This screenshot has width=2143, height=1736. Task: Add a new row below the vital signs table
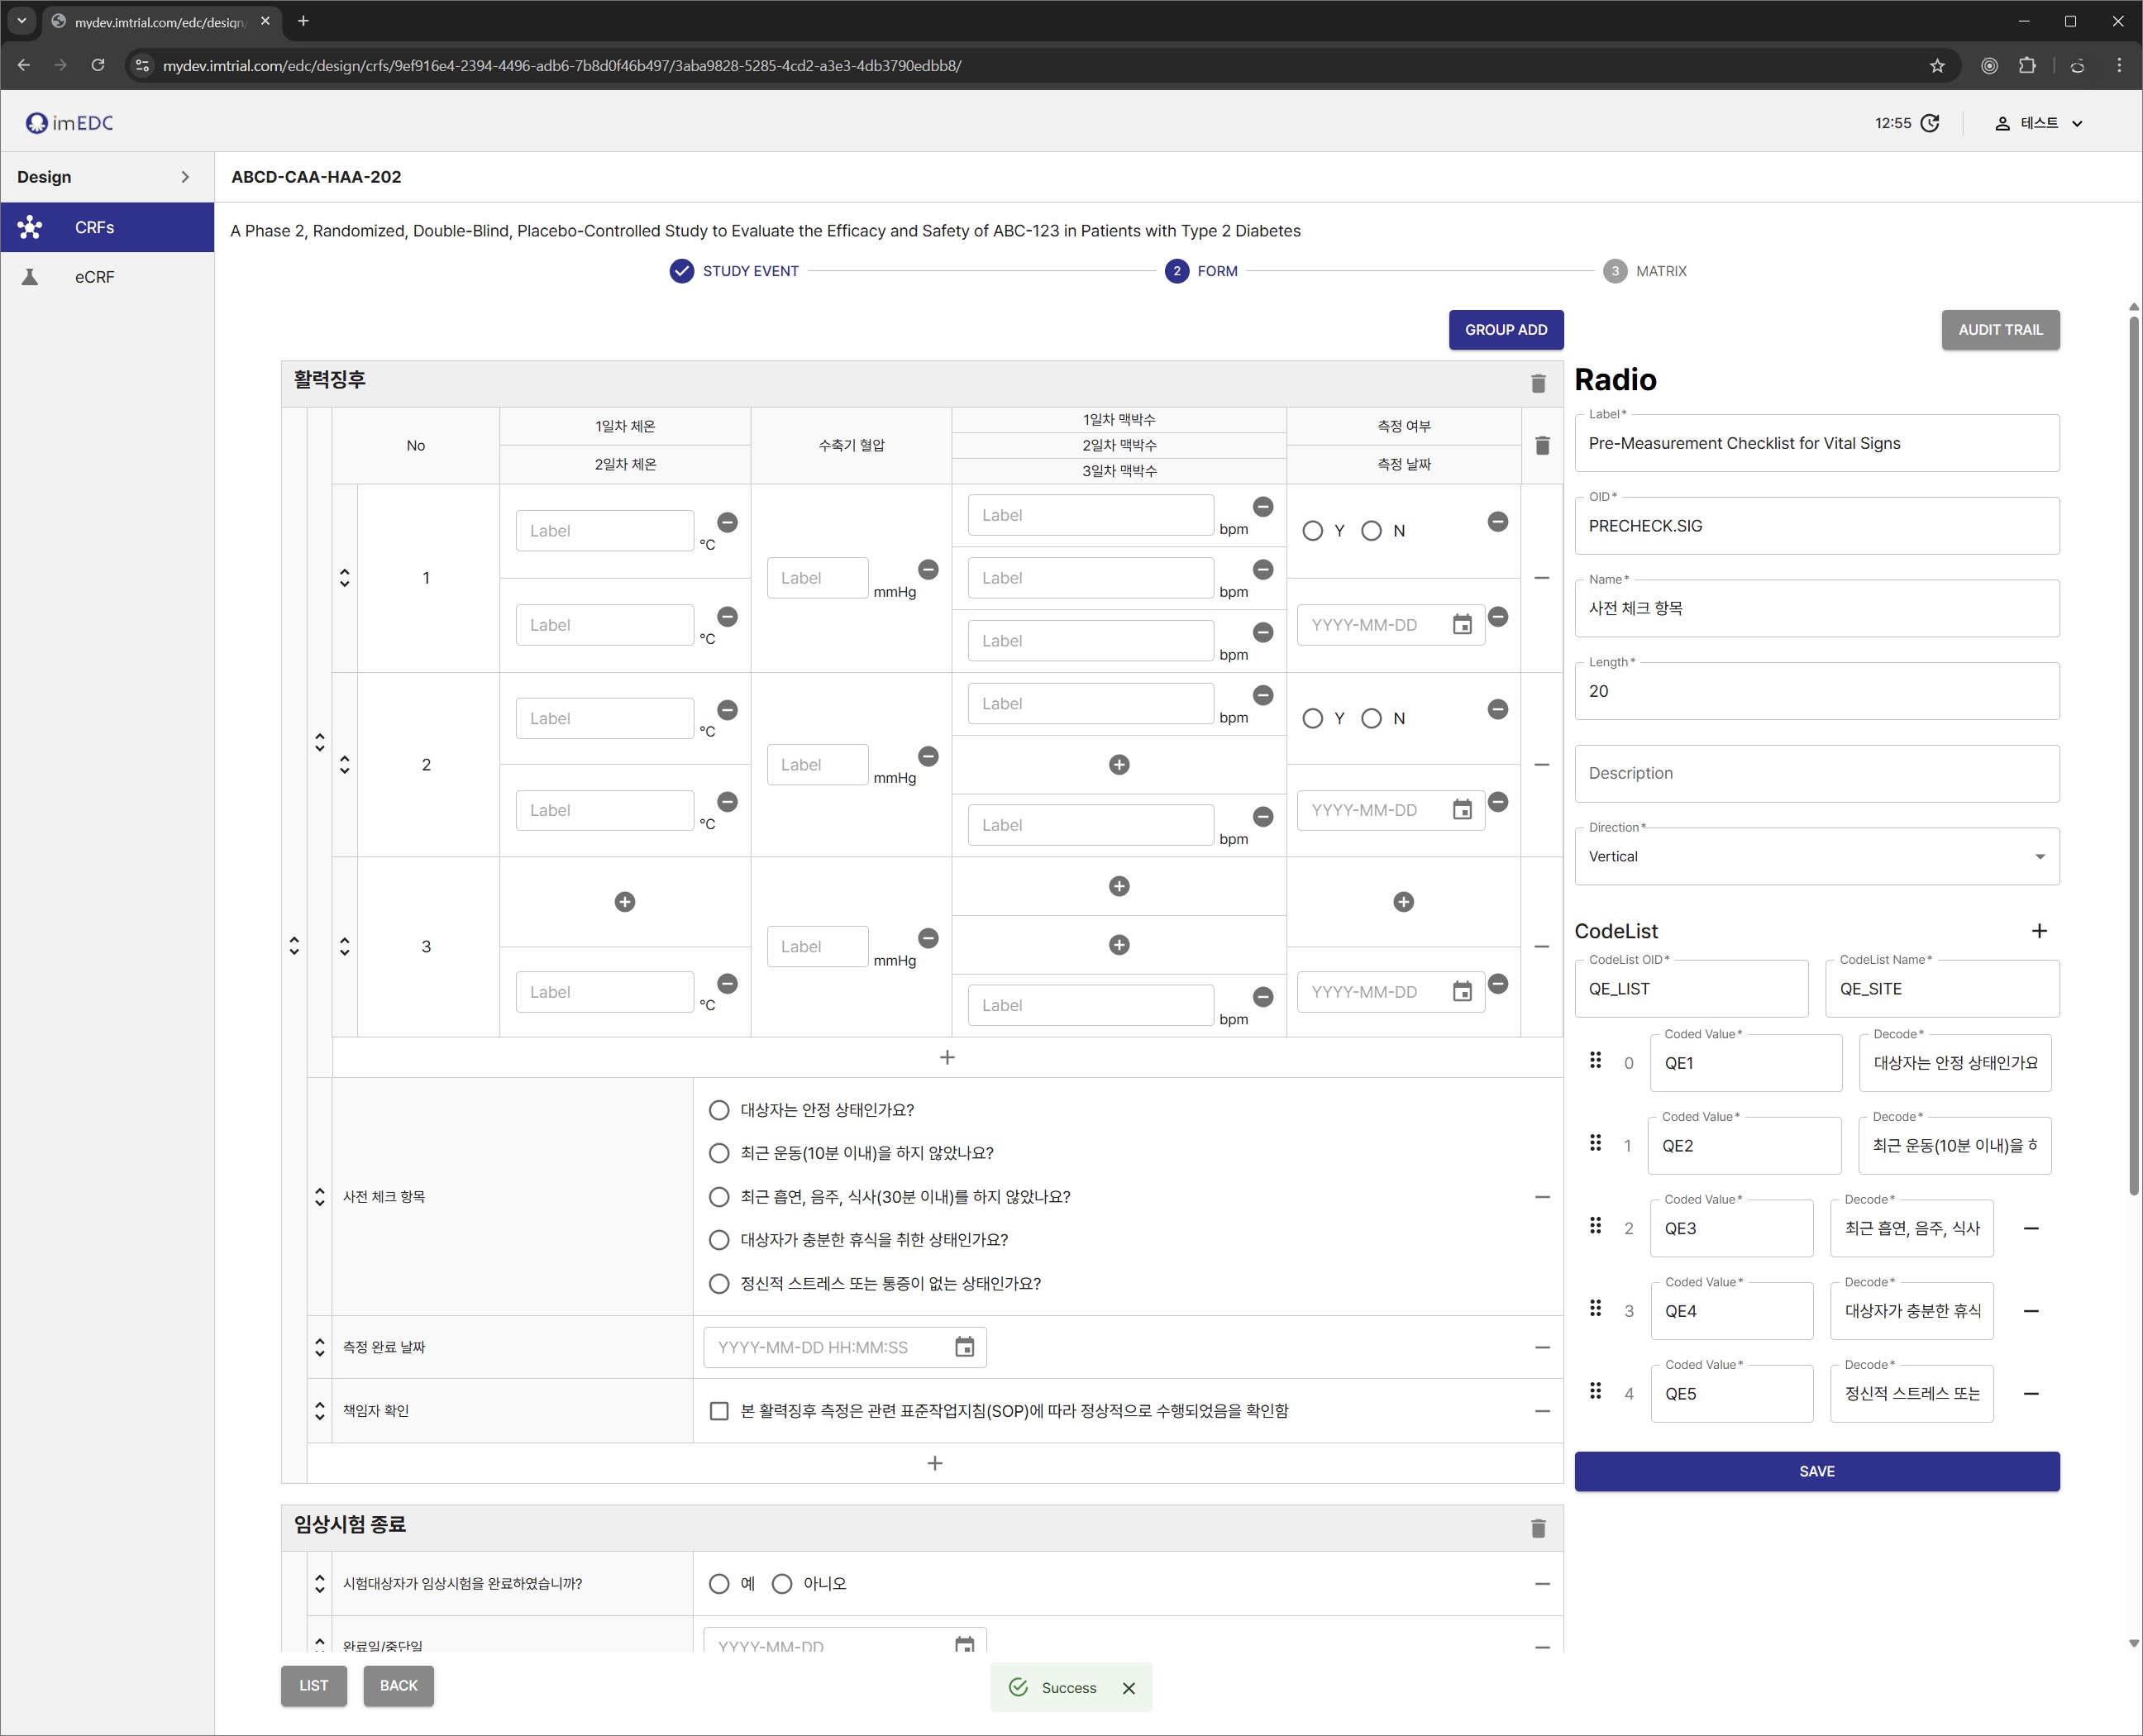pos(947,1058)
